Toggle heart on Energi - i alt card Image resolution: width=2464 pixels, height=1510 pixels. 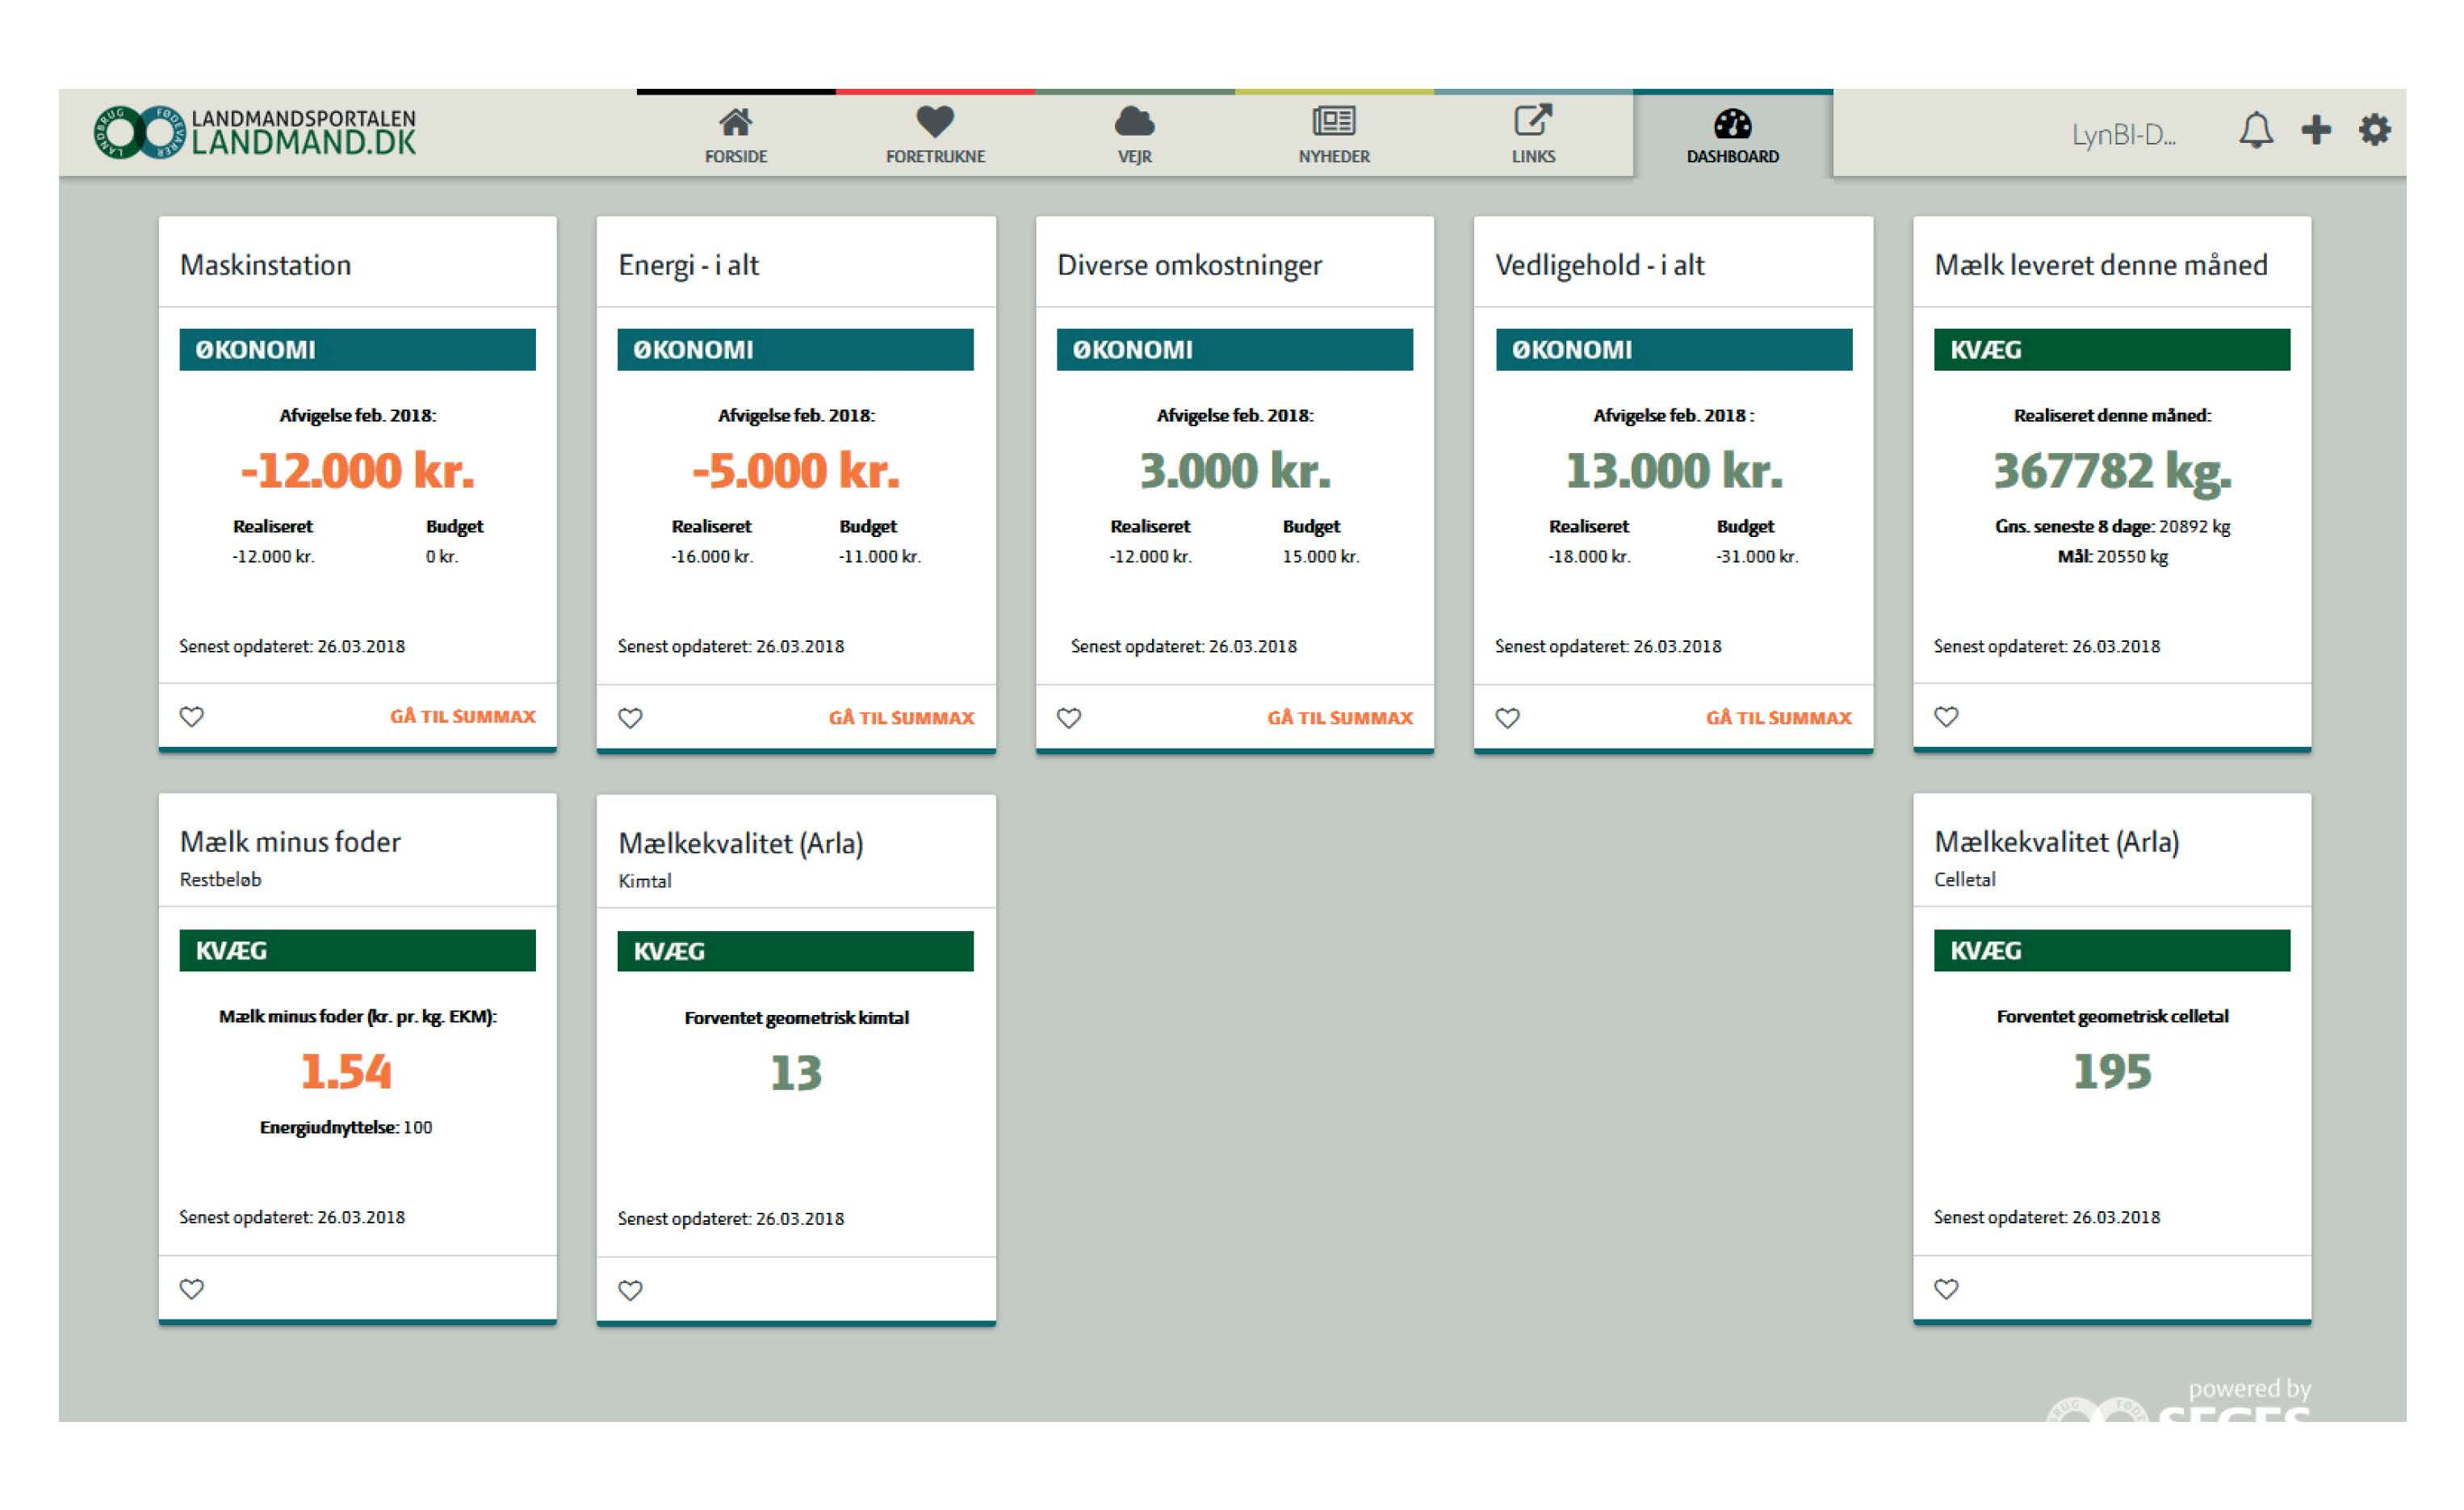630,718
